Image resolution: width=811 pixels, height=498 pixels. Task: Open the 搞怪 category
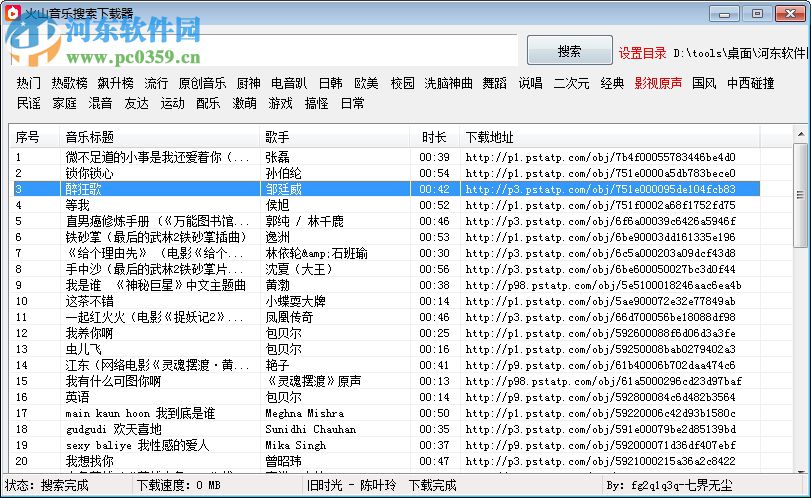pos(316,103)
